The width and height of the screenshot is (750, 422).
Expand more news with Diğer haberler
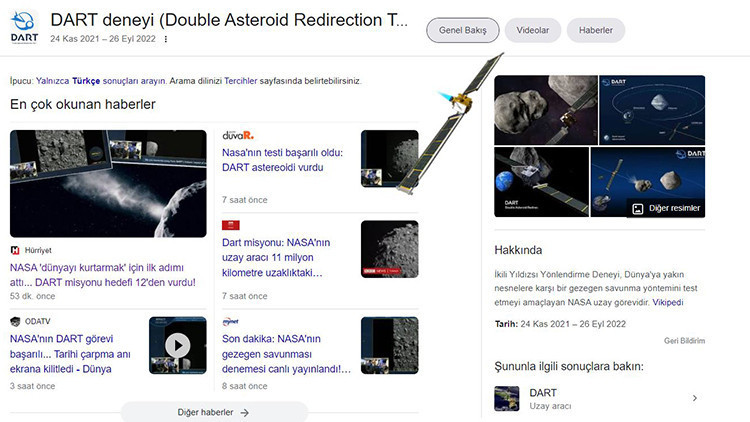coord(213,412)
